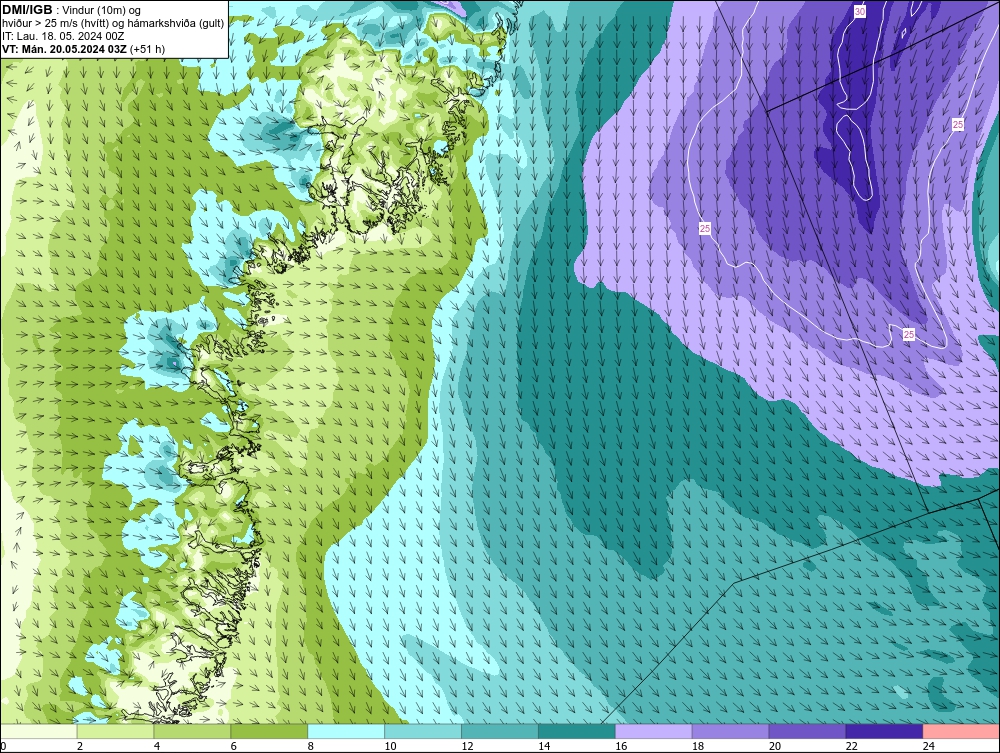This screenshot has height=753, width=1000.
Task: Click the 10–12 m/s light teal swatch
Action: [423, 731]
